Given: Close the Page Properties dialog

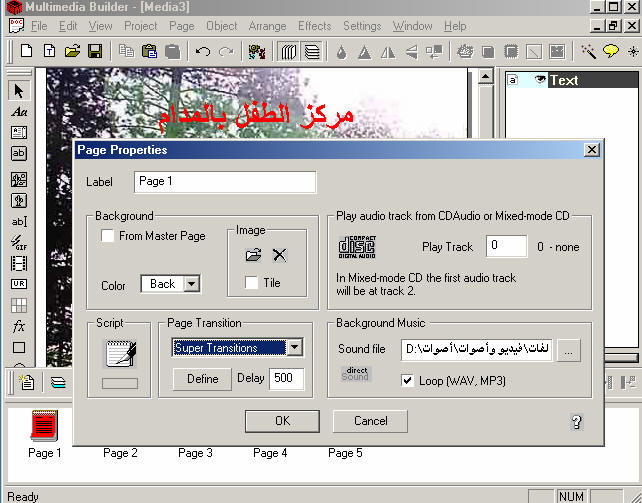Looking at the screenshot, I should coord(592,150).
